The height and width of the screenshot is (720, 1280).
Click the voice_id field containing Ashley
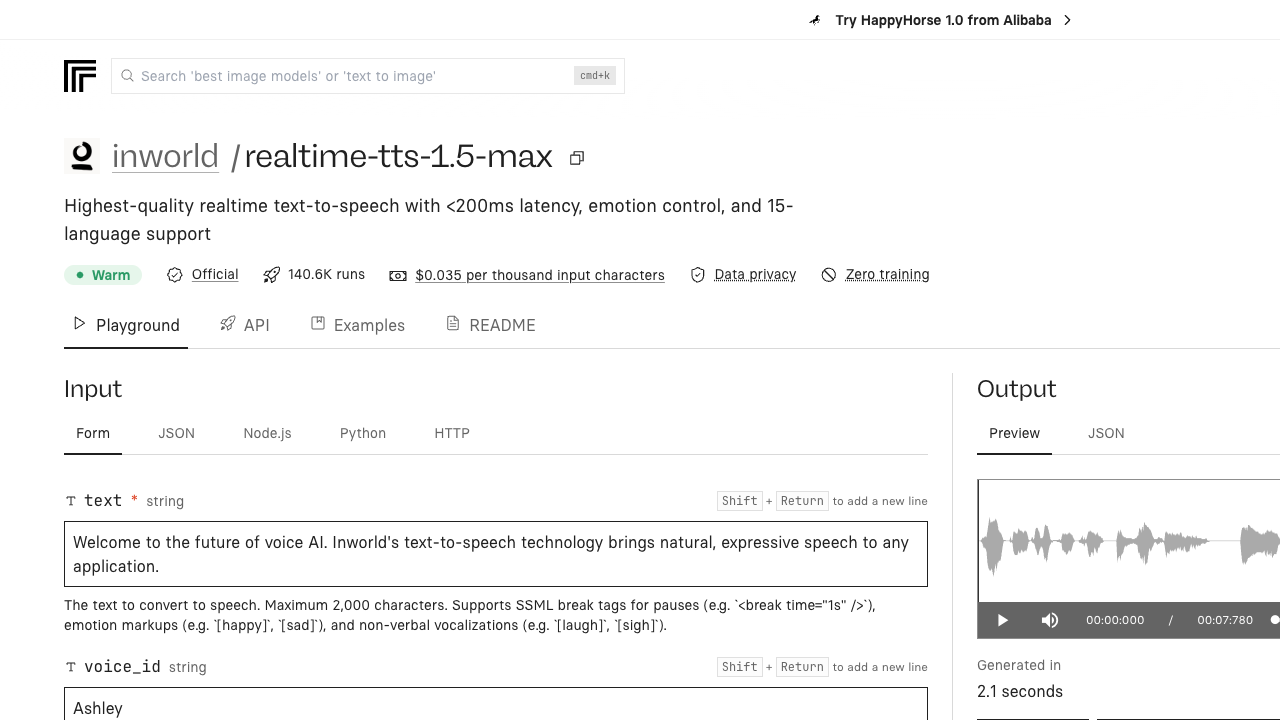pyautogui.click(x=496, y=704)
